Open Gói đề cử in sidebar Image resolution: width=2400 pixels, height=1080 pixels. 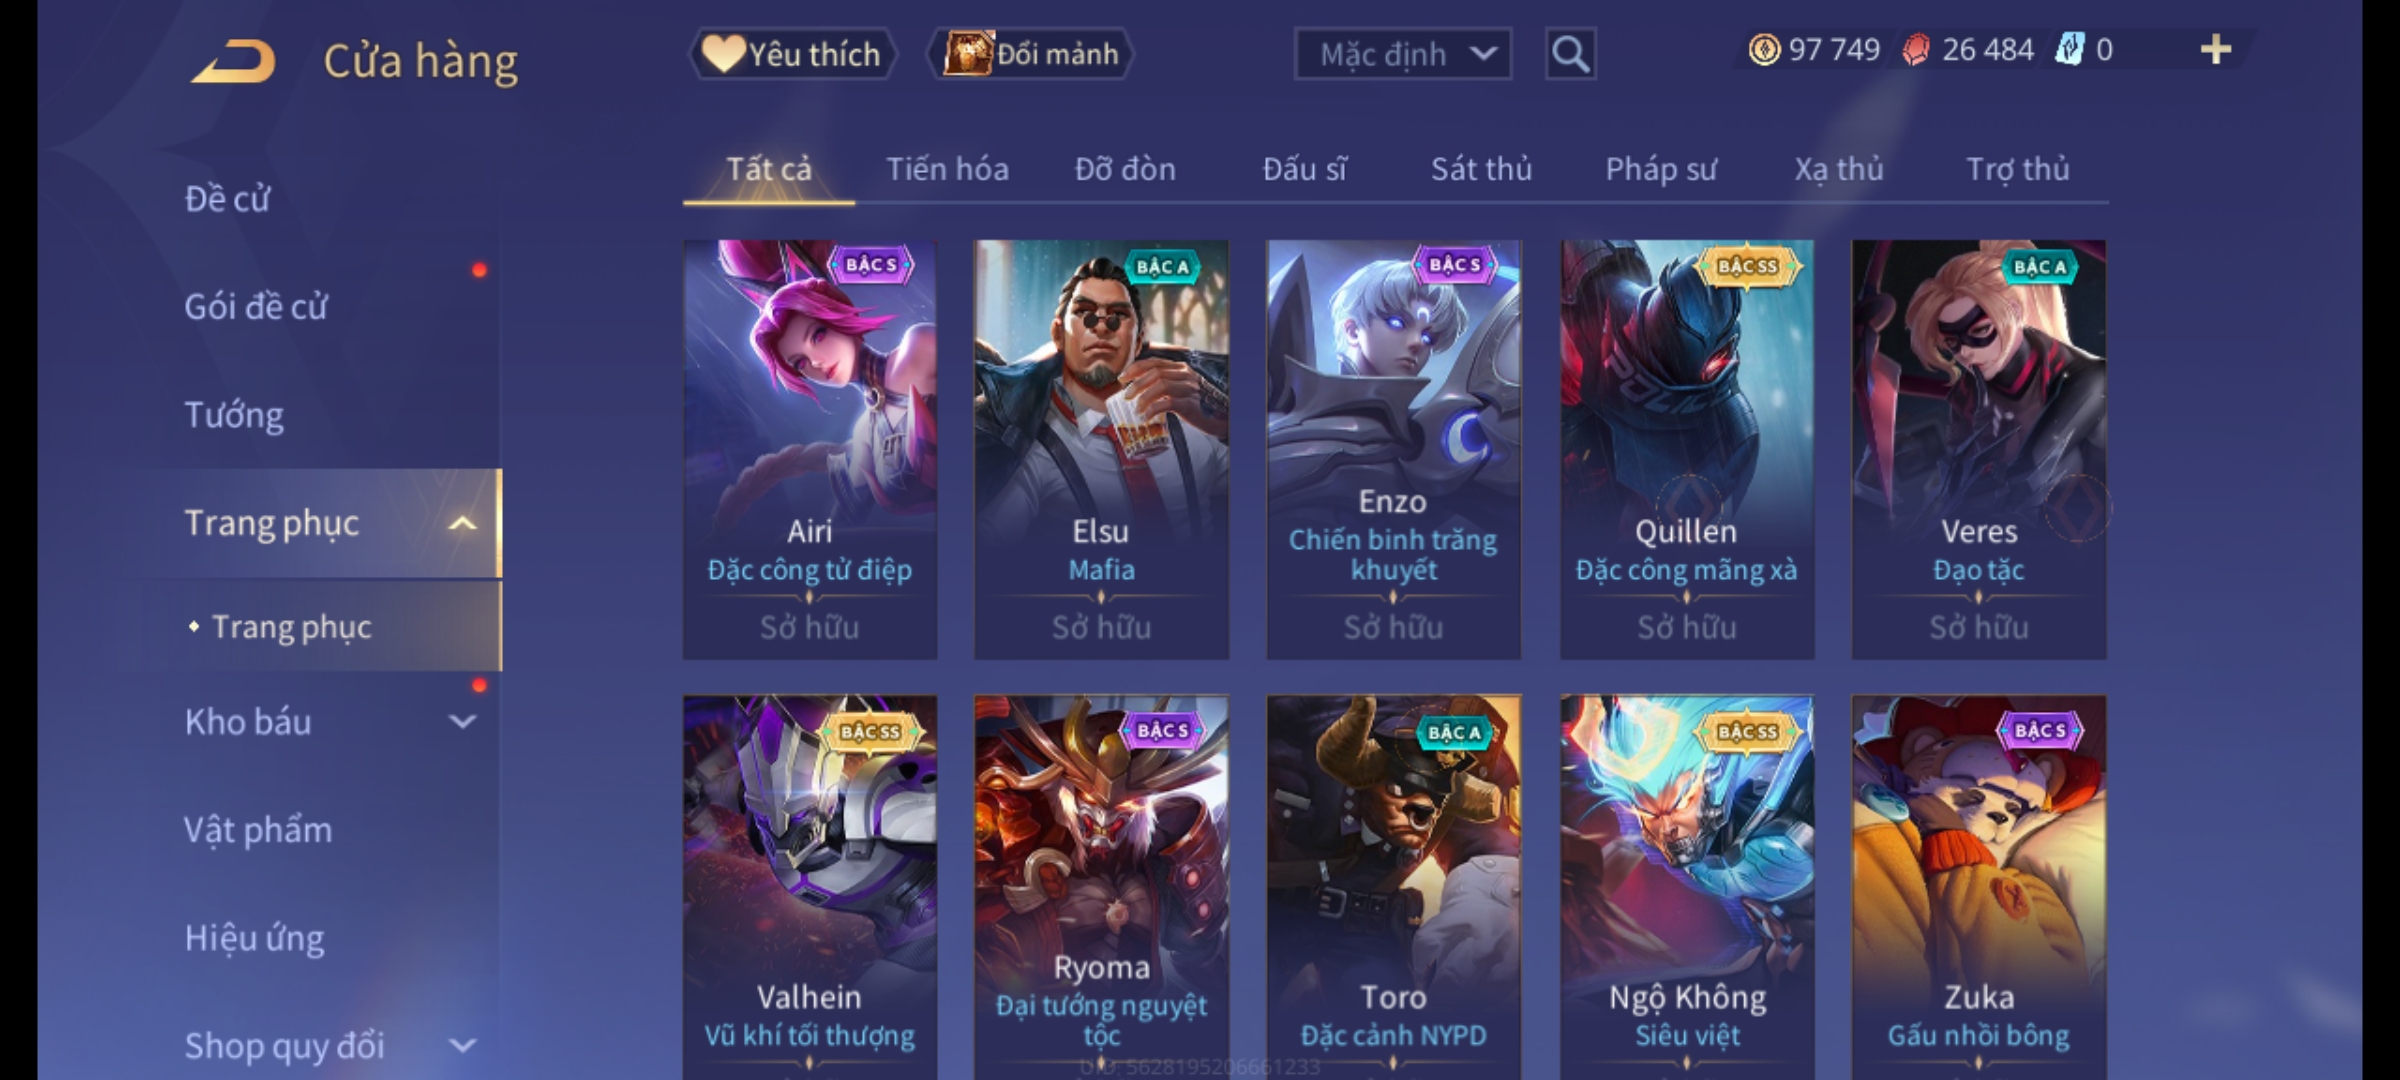[x=256, y=307]
